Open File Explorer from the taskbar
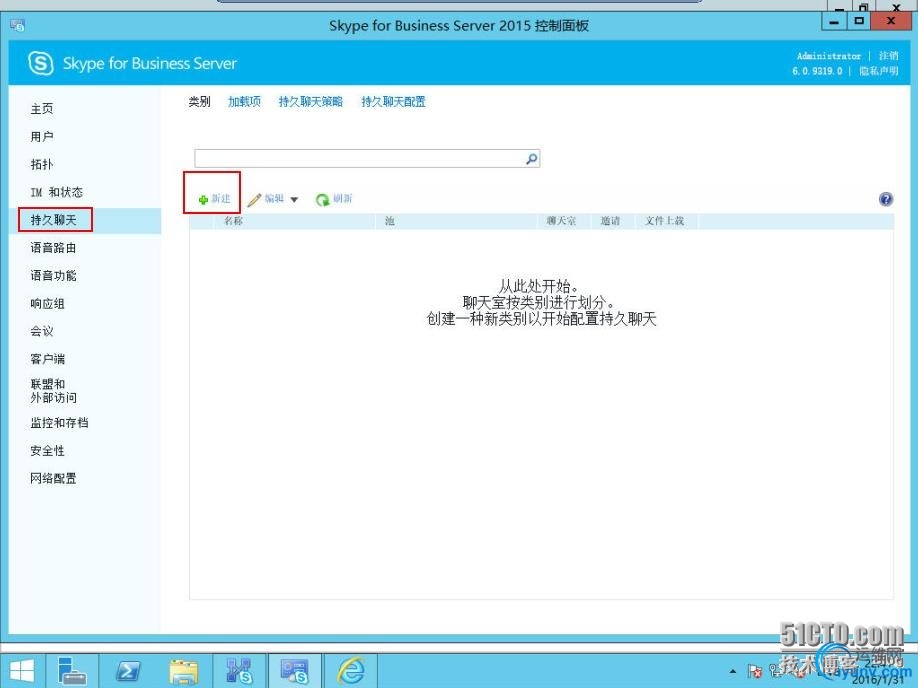 (184, 671)
